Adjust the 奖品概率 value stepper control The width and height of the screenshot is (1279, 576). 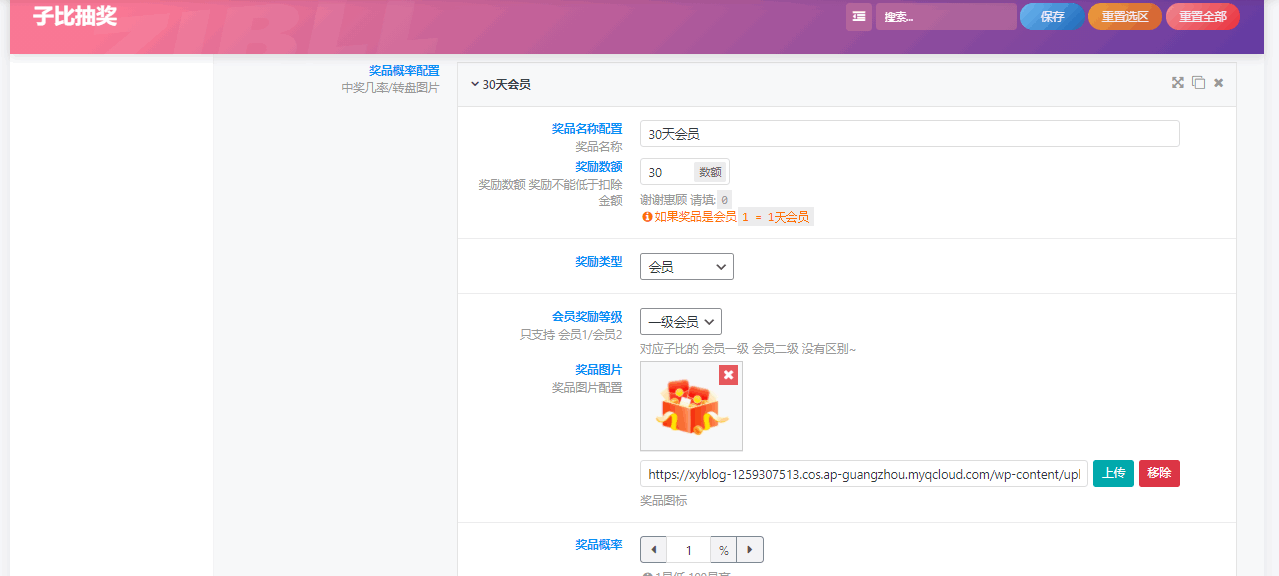click(x=689, y=549)
